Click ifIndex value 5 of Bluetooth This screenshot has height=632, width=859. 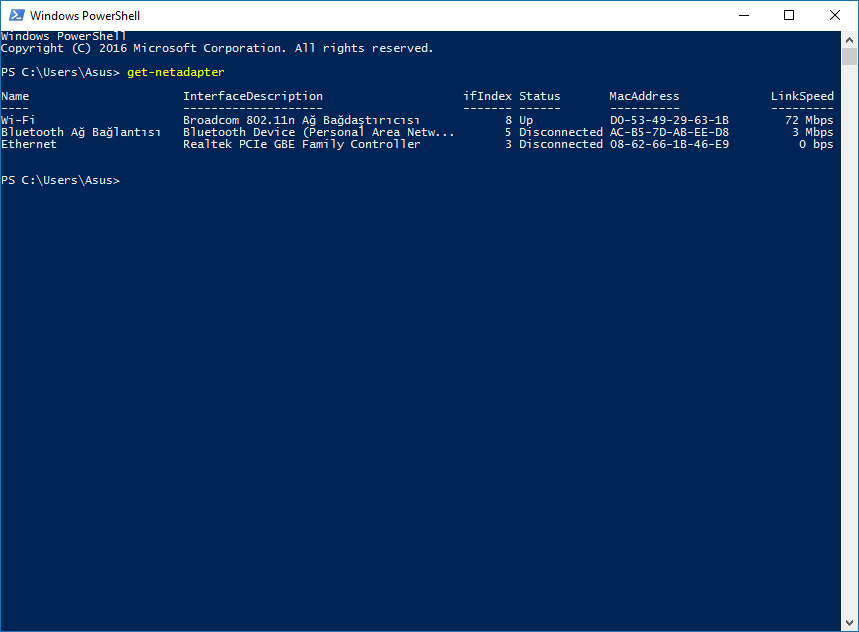[x=508, y=132]
